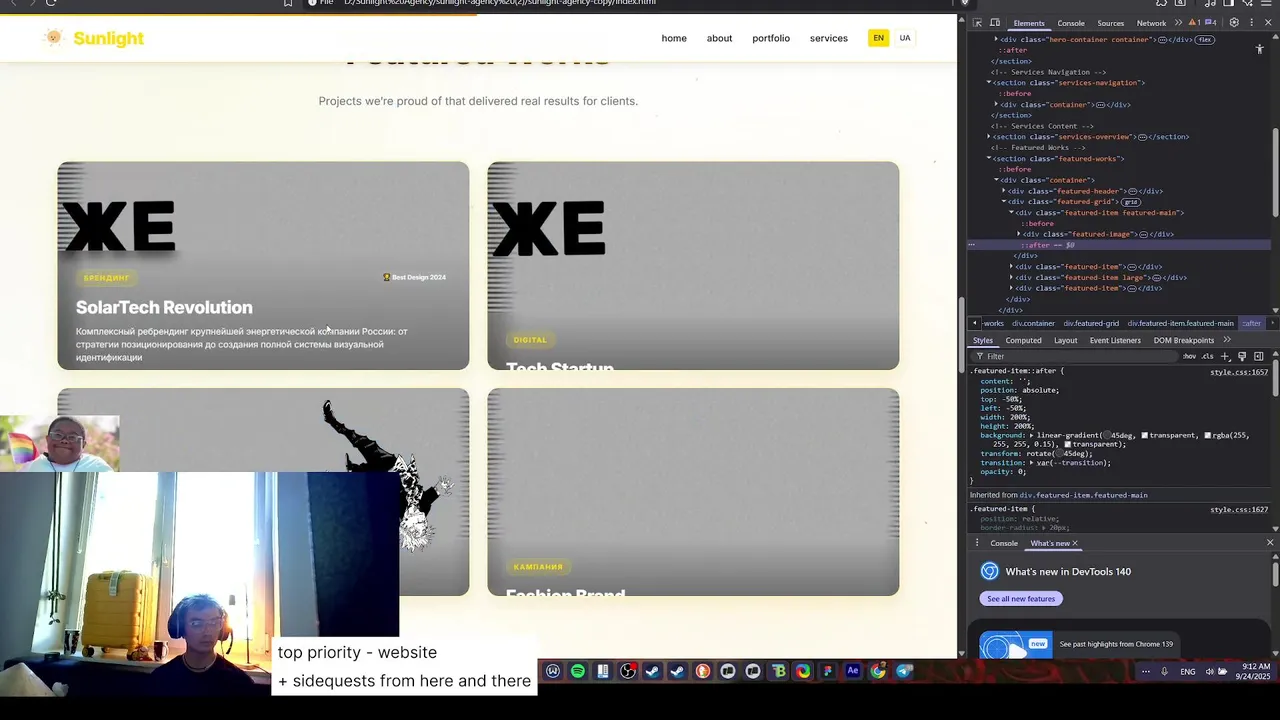Collapse the services-navigation section node

point(989,83)
